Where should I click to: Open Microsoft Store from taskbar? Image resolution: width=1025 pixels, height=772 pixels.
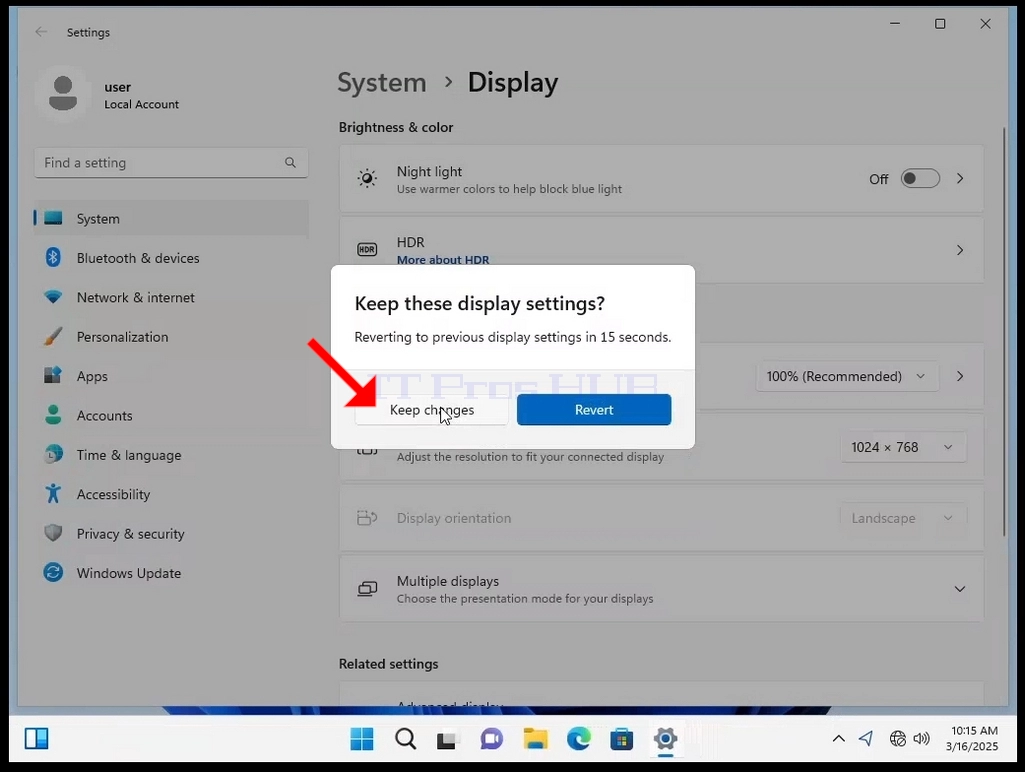point(622,739)
